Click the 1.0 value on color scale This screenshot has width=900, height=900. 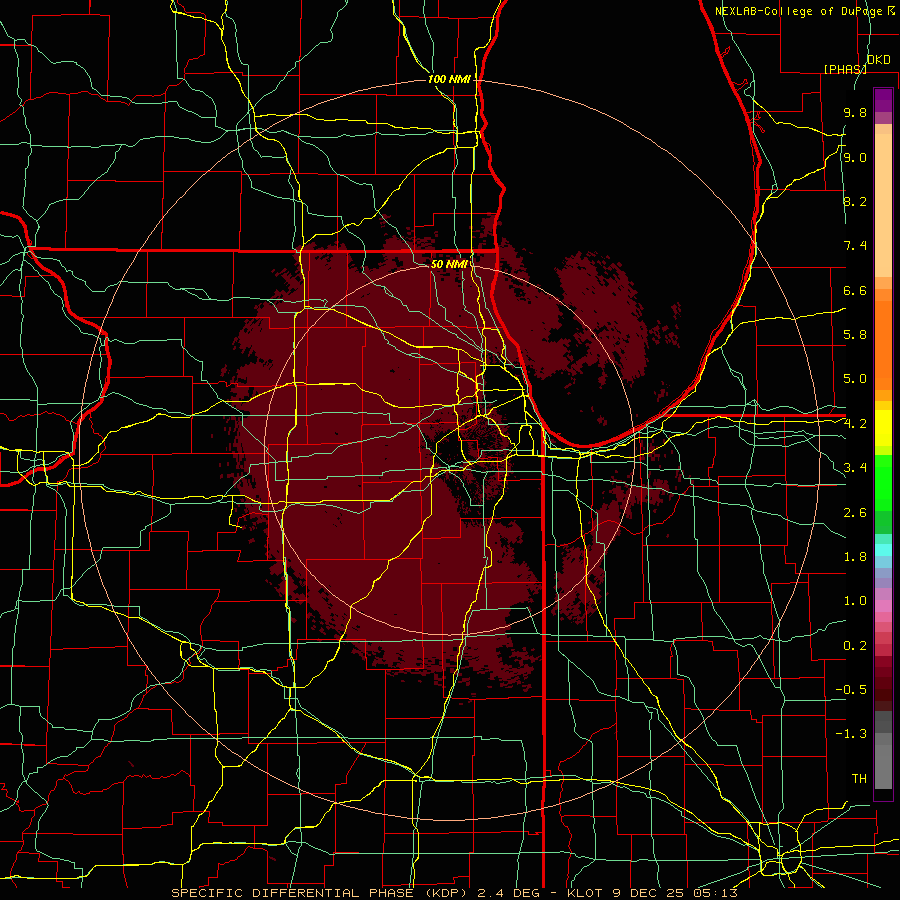click(x=855, y=601)
